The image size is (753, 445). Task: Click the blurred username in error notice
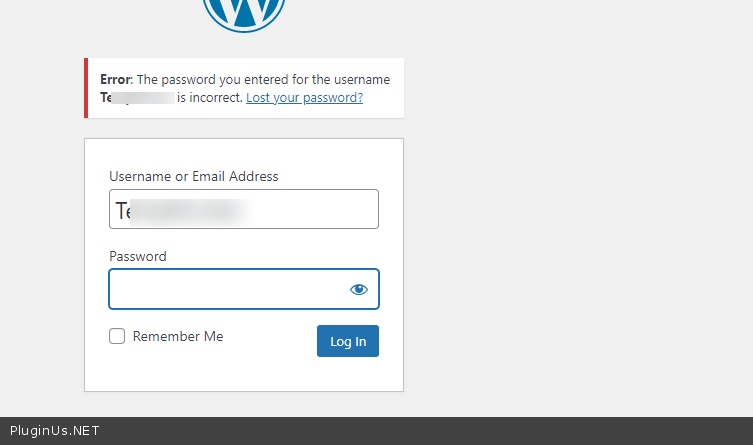142,98
